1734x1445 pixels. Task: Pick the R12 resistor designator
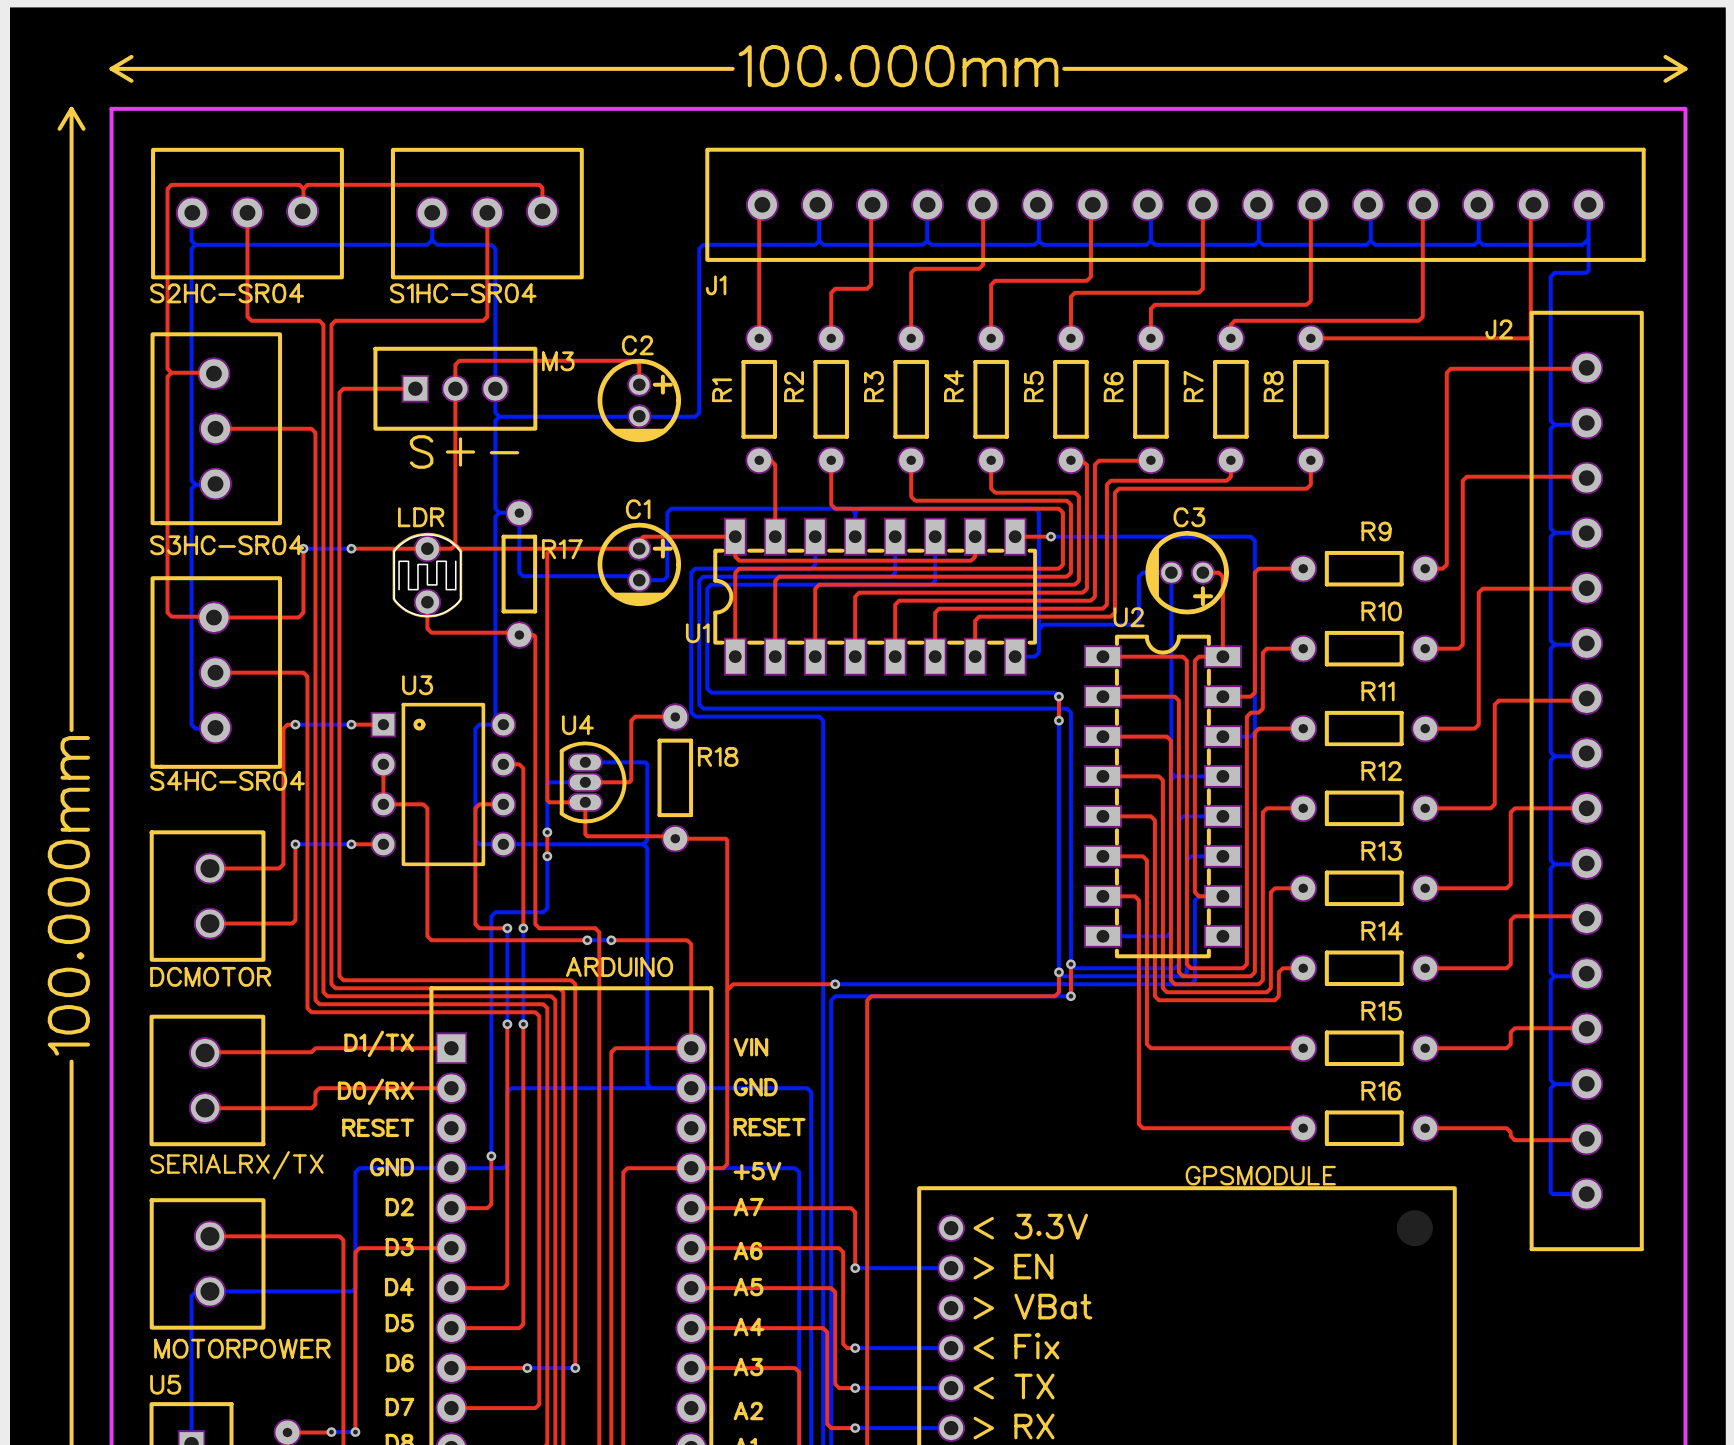click(x=1381, y=772)
